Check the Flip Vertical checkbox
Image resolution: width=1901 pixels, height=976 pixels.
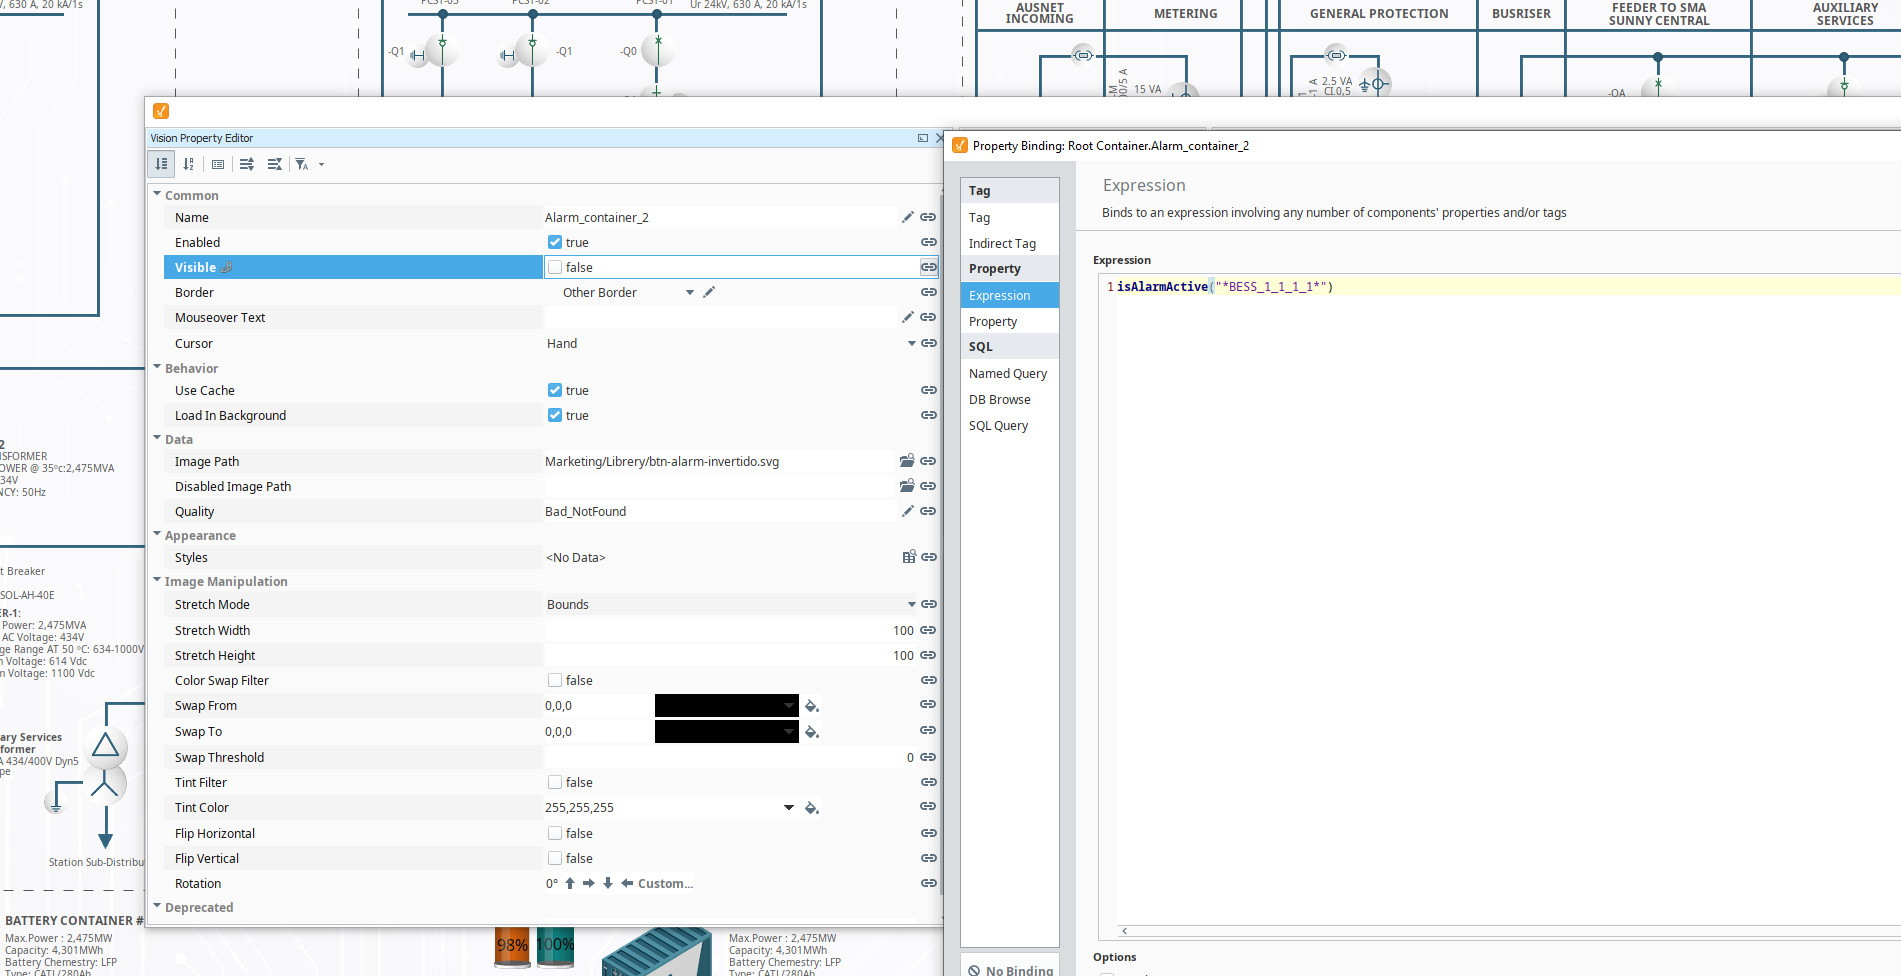click(555, 858)
